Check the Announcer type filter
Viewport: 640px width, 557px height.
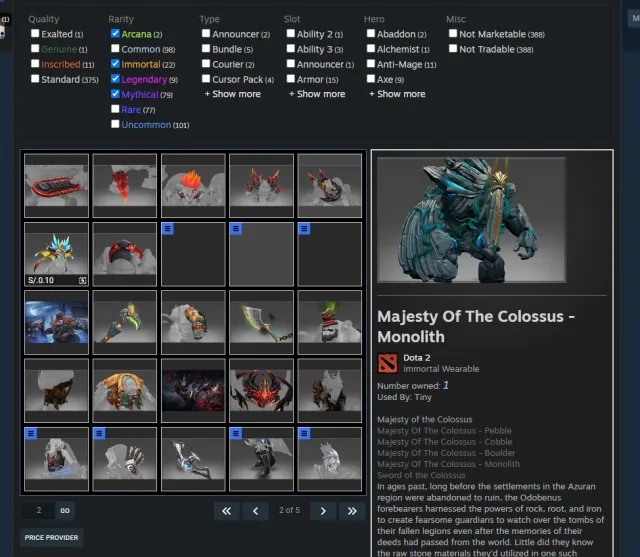pyautogui.click(x=206, y=33)
